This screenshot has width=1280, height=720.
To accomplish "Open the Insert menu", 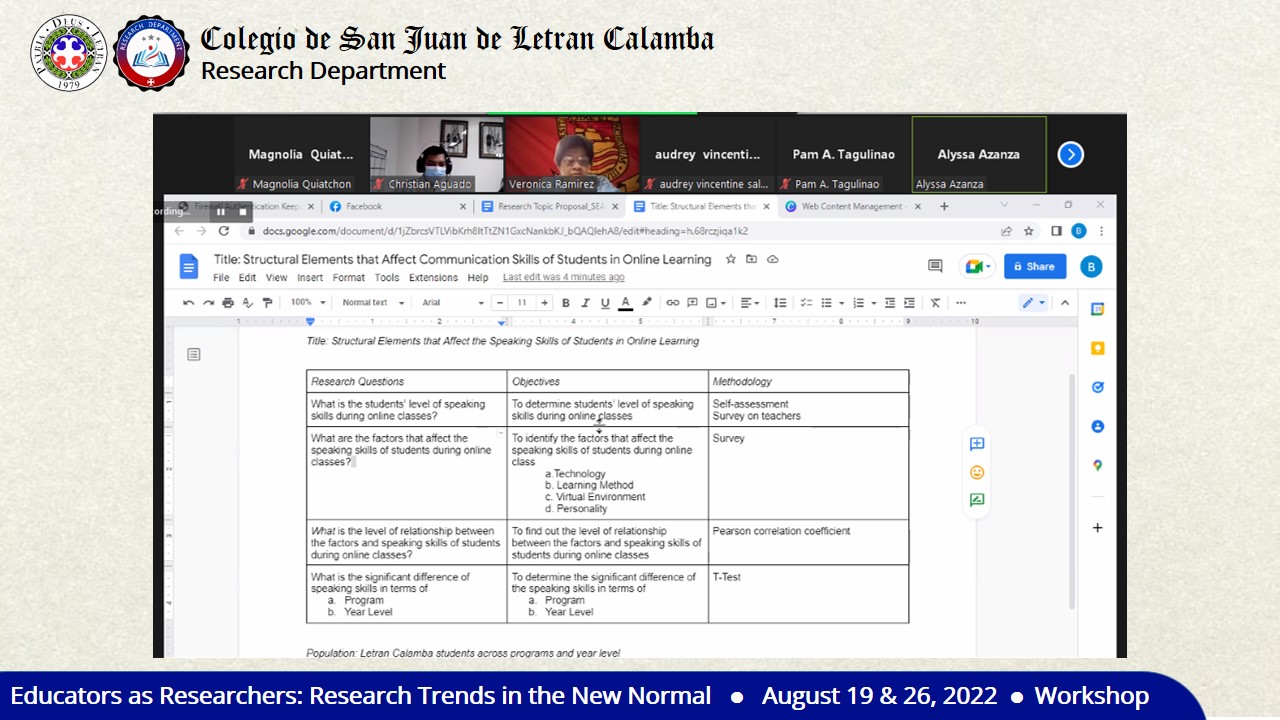I will (x=310, y=278).
